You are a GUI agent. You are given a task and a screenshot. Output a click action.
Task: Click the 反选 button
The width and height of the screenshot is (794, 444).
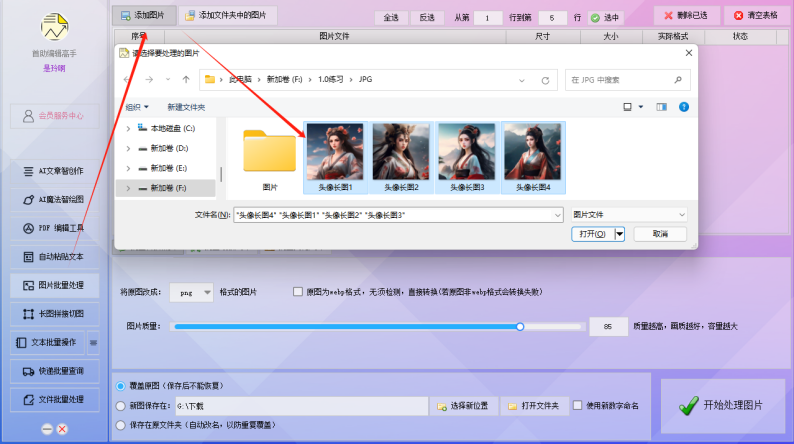[x=427, y=18]
